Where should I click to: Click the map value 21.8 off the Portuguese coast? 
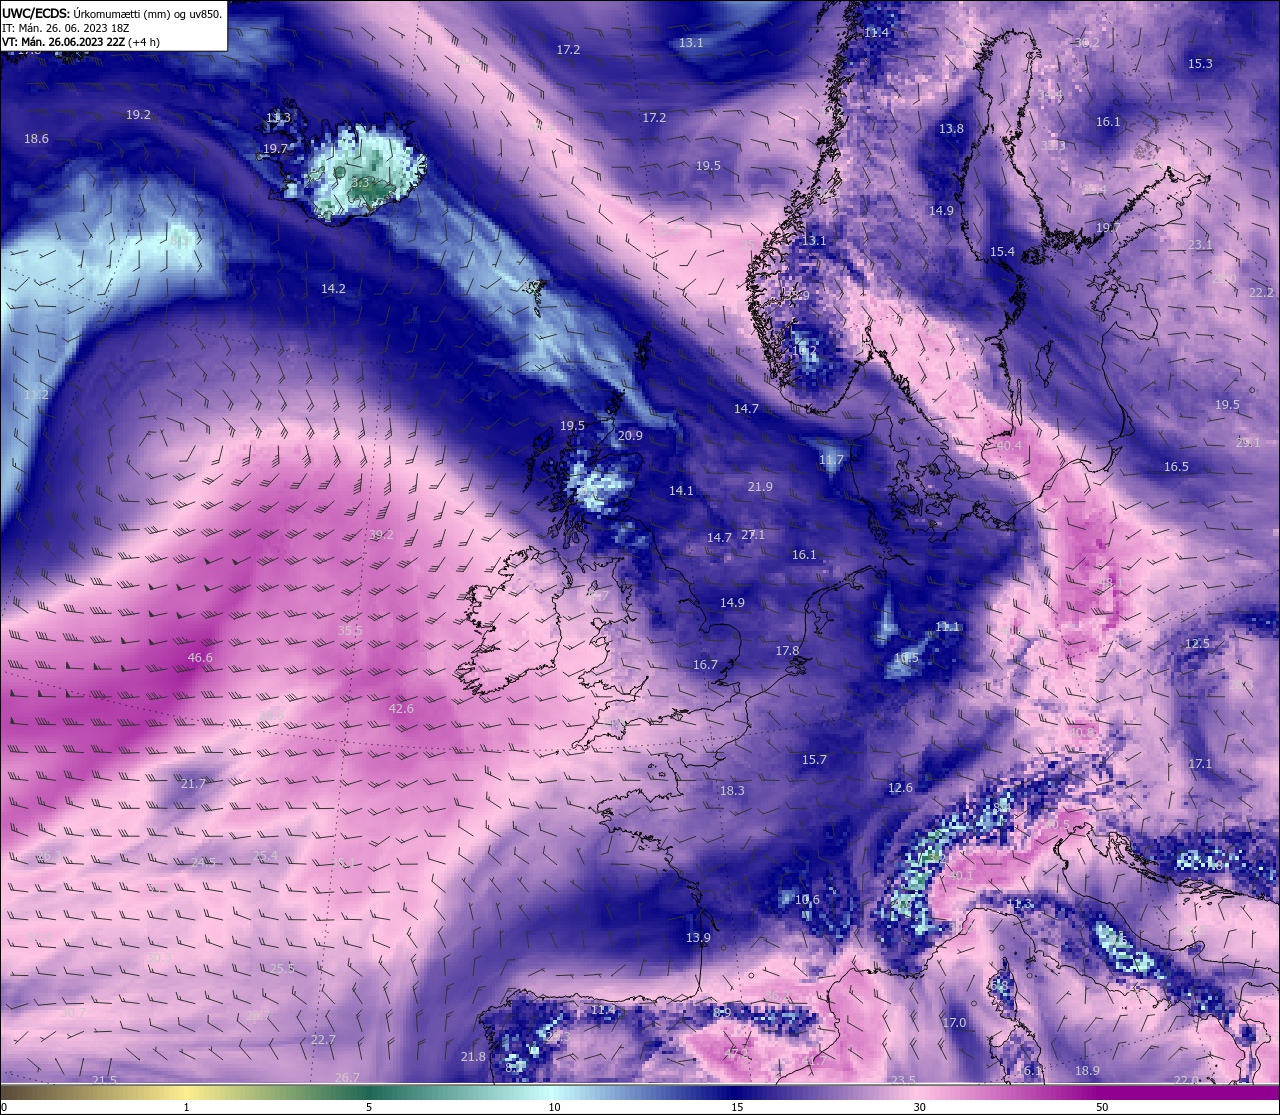[473, 1057]
